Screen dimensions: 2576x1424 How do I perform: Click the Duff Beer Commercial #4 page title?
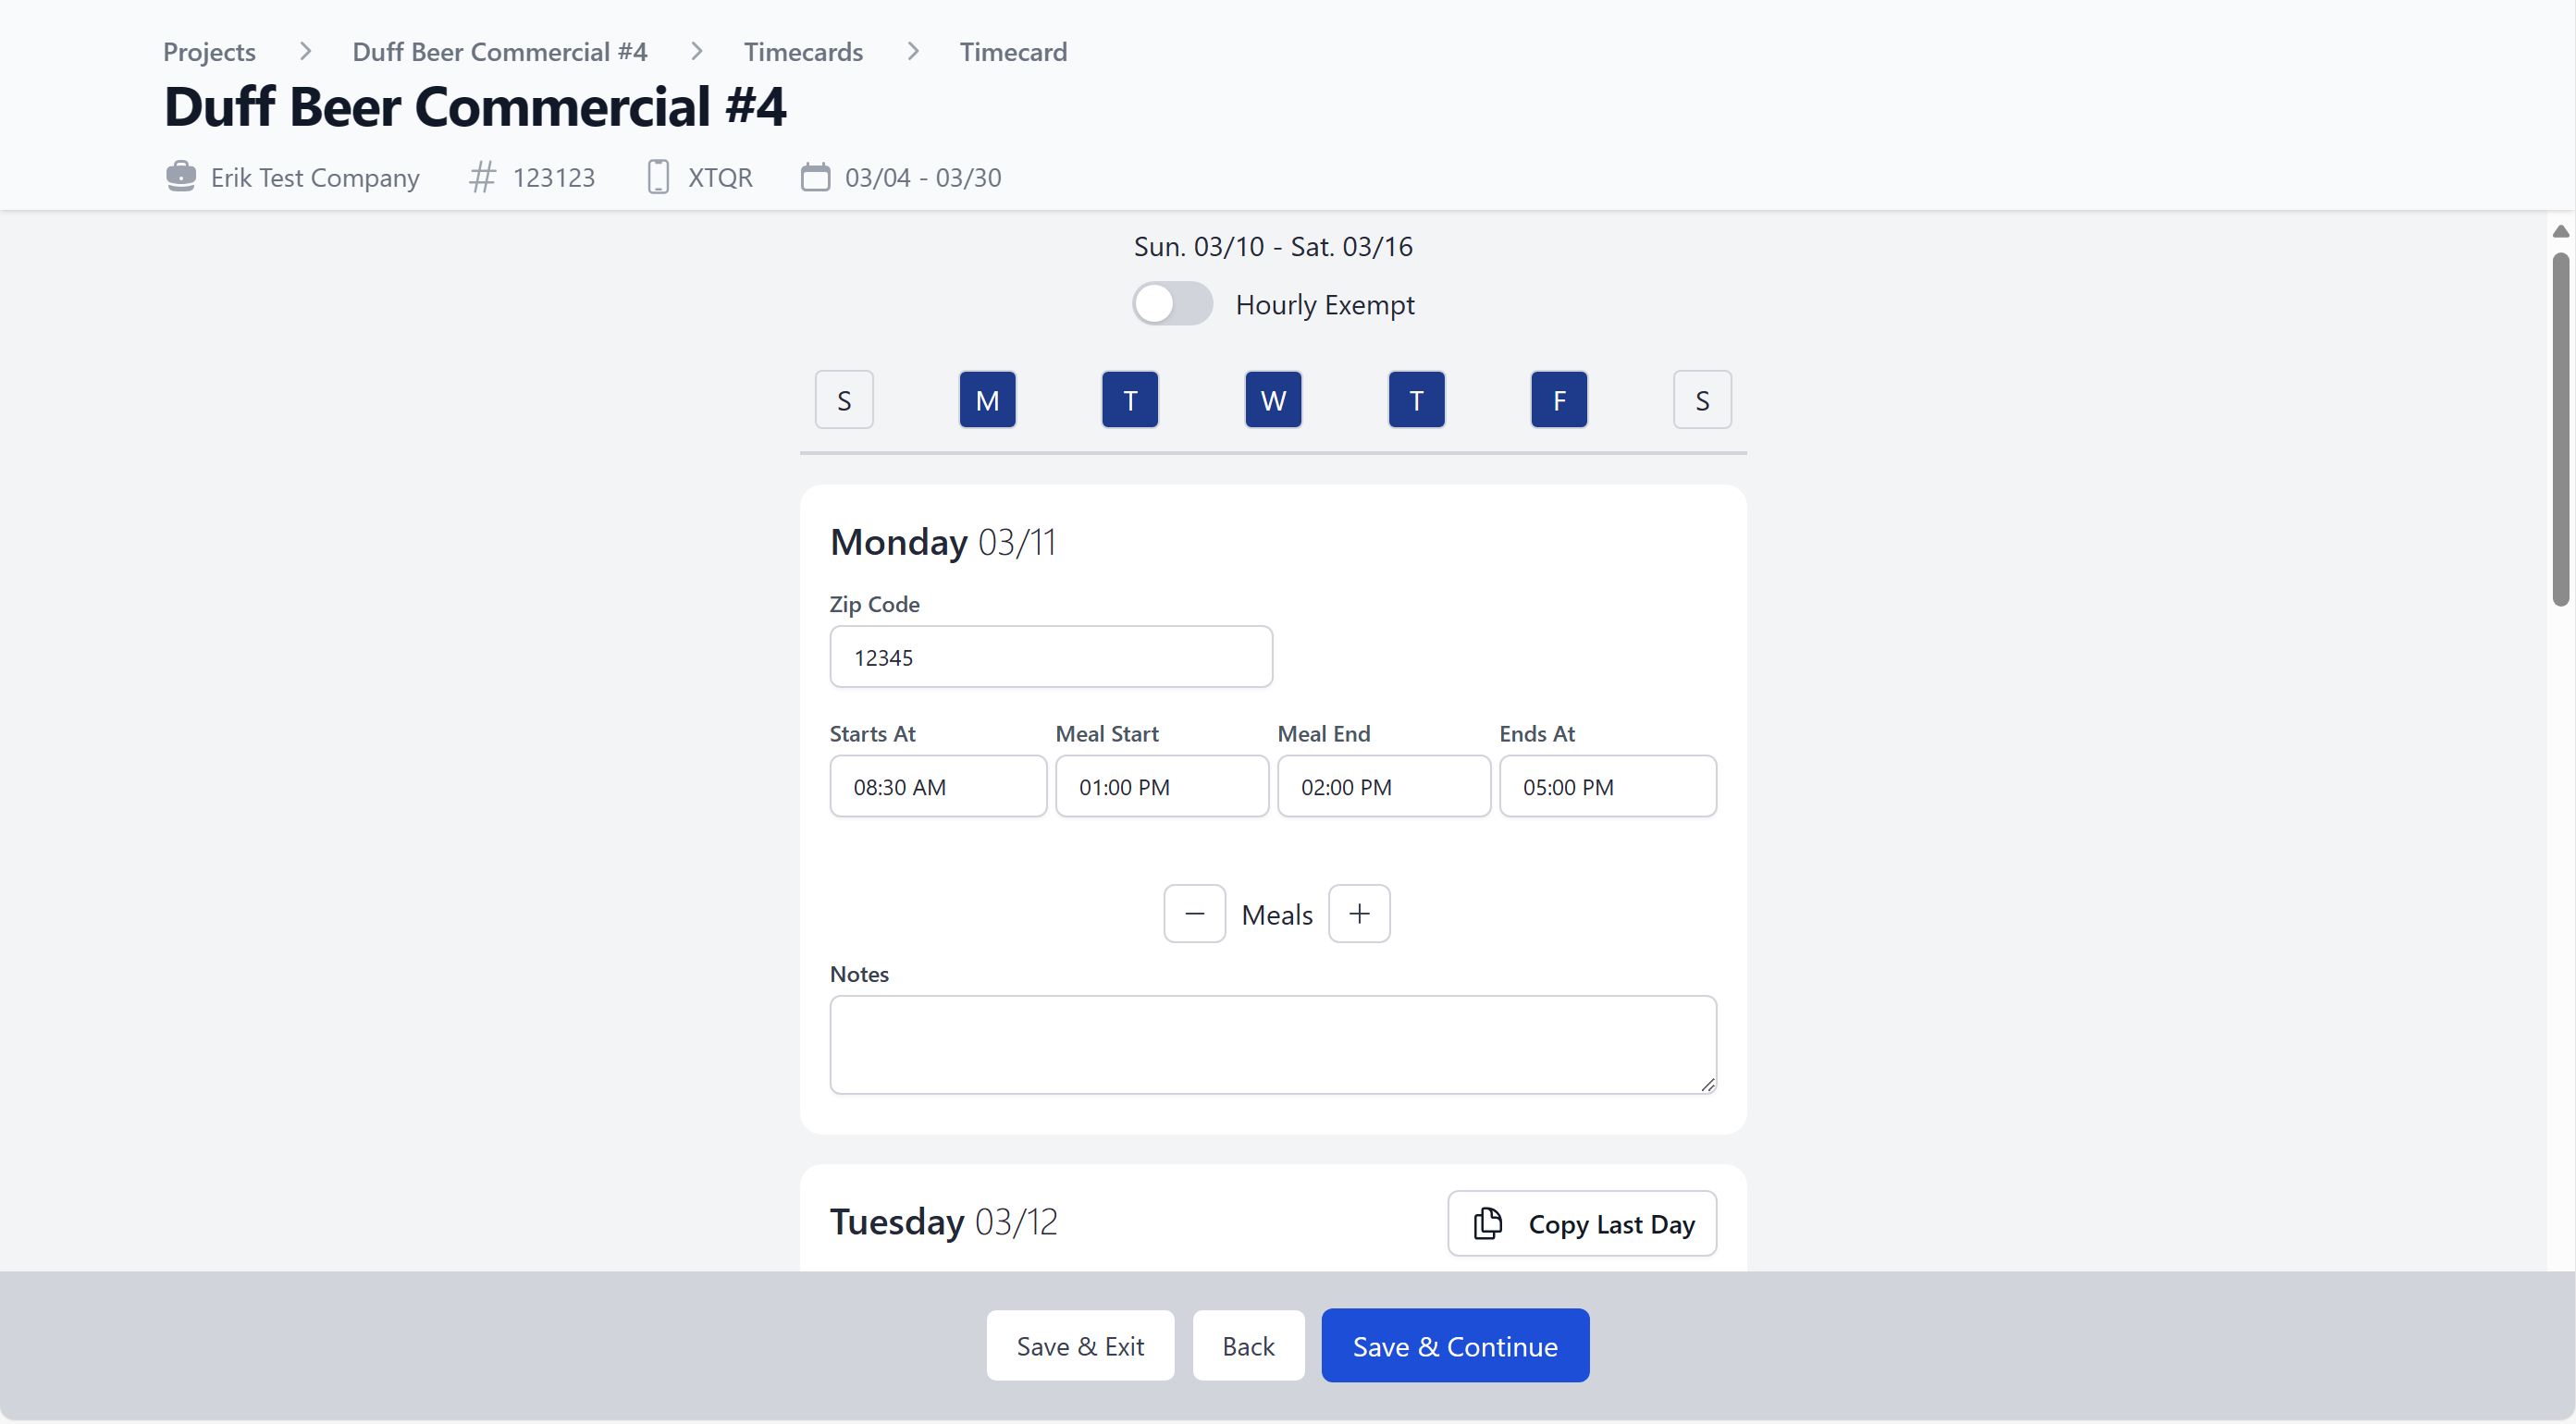[475, 106]
